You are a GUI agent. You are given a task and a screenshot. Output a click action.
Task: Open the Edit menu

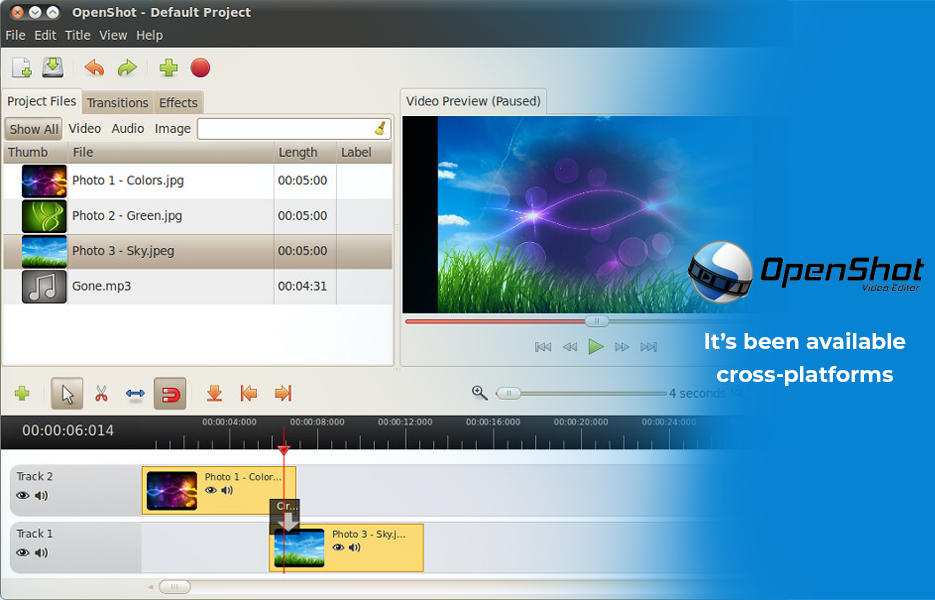pyautogui.click(x=45, y=35)
